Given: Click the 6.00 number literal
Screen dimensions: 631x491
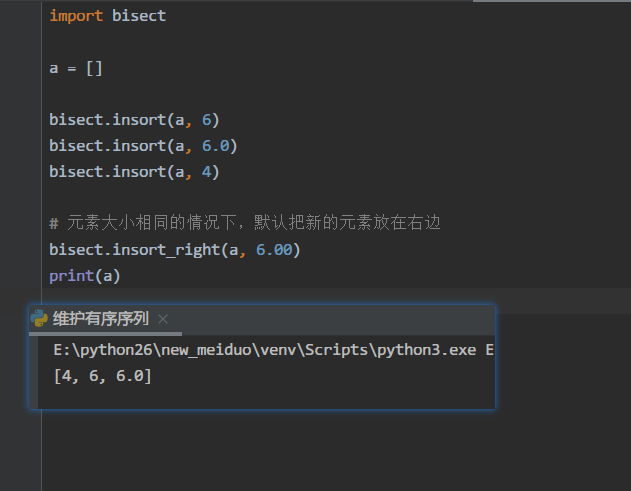Looking at the screenshot, I should click(x=277, y=249).
